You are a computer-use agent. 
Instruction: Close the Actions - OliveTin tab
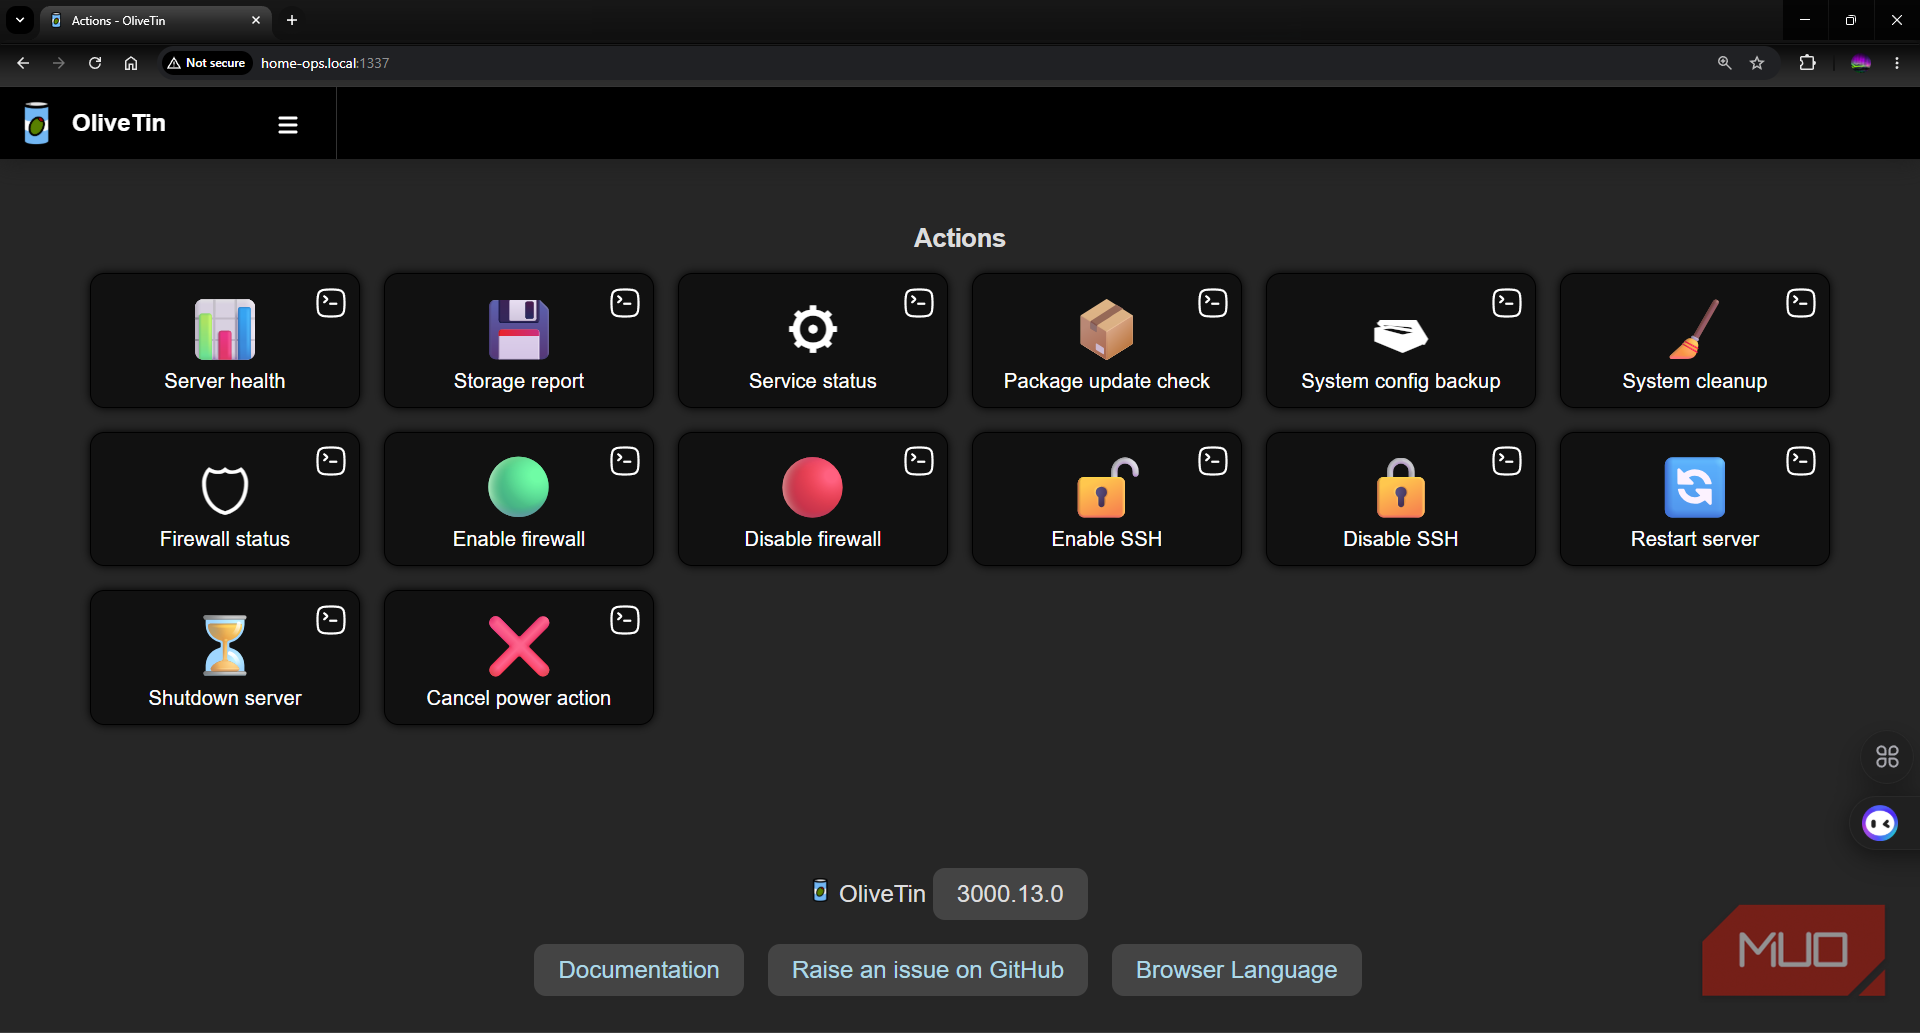click(x=256, y=20)
